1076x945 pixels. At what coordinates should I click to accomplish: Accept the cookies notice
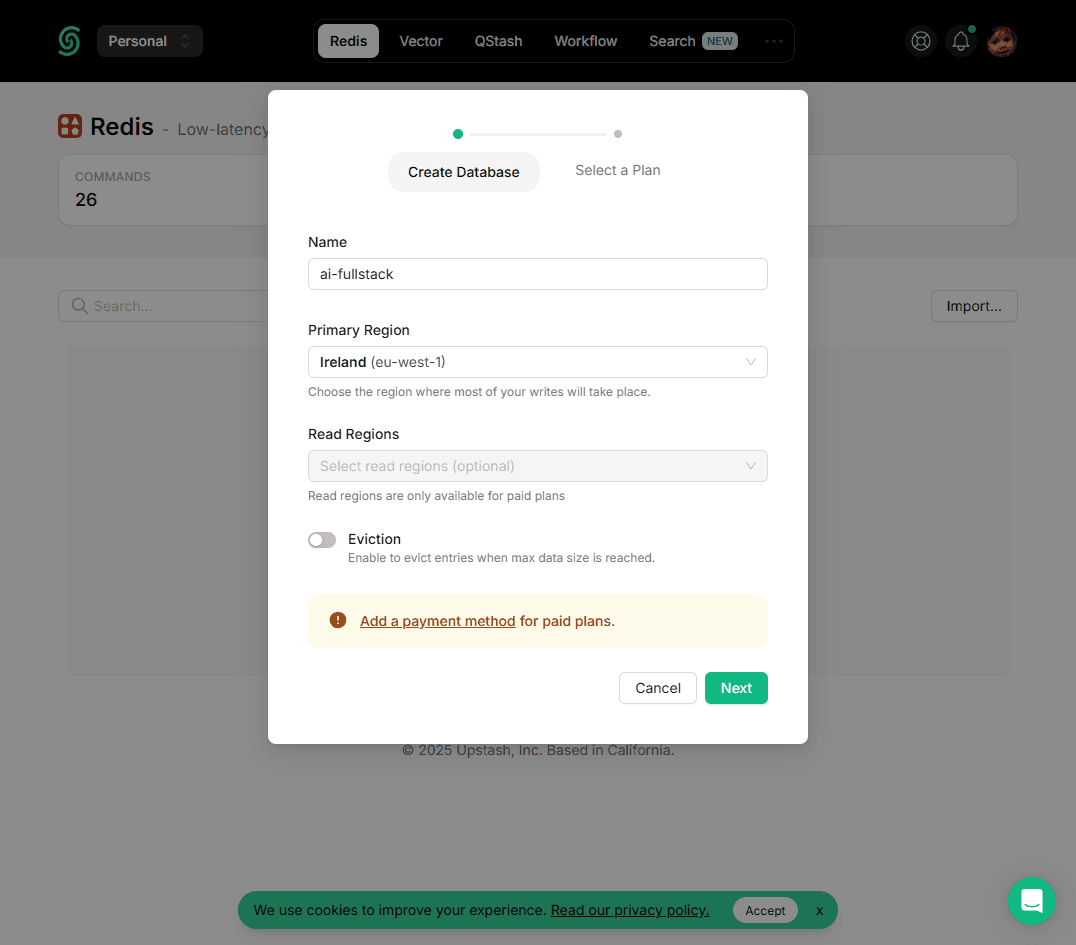[x=765, y=910]
